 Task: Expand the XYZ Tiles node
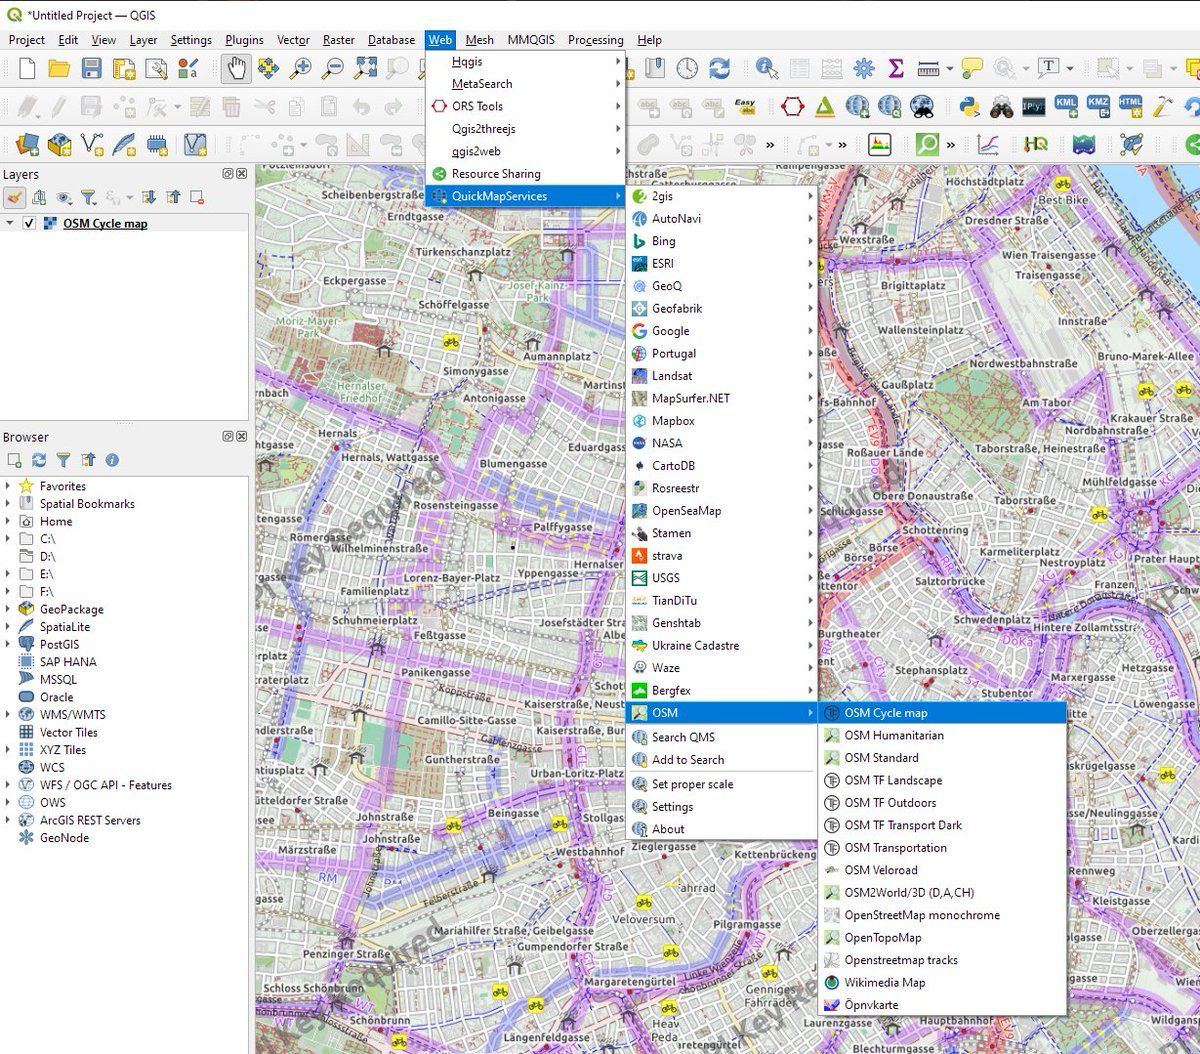[8, 750]
